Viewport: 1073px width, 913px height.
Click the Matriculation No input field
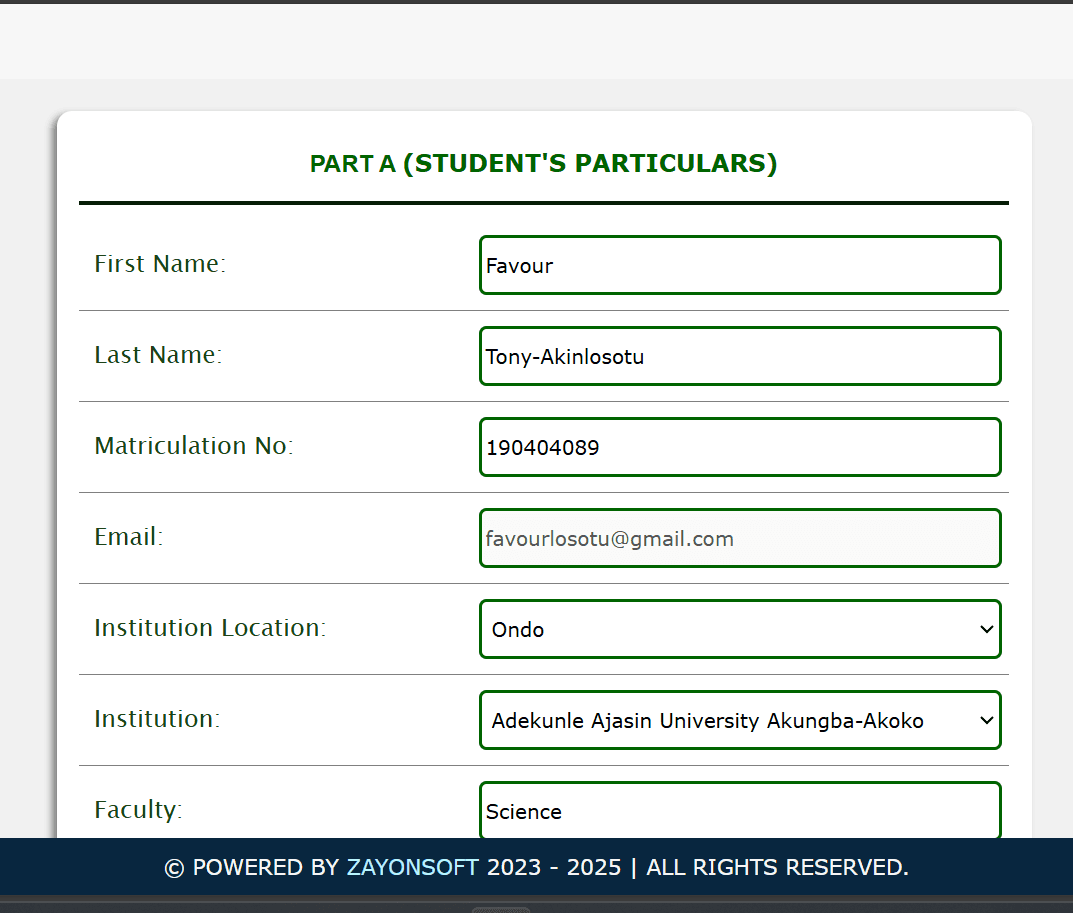click(x=740, y=447)
